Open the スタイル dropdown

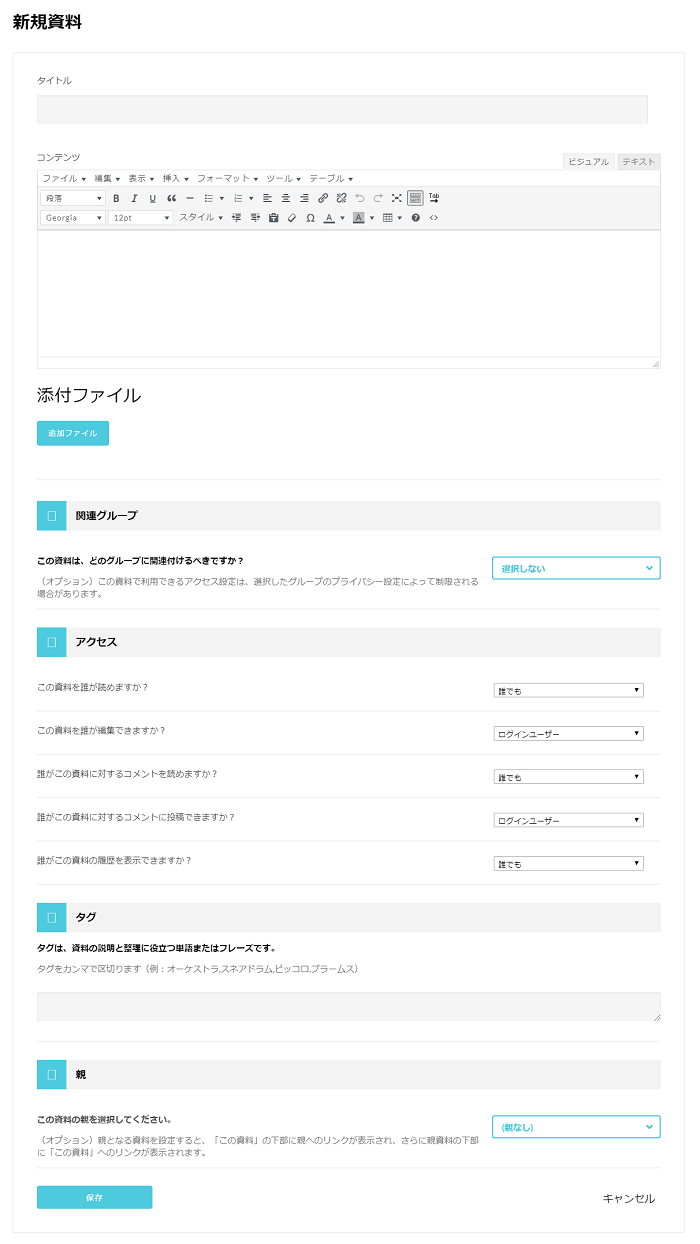tap(201, 217)
